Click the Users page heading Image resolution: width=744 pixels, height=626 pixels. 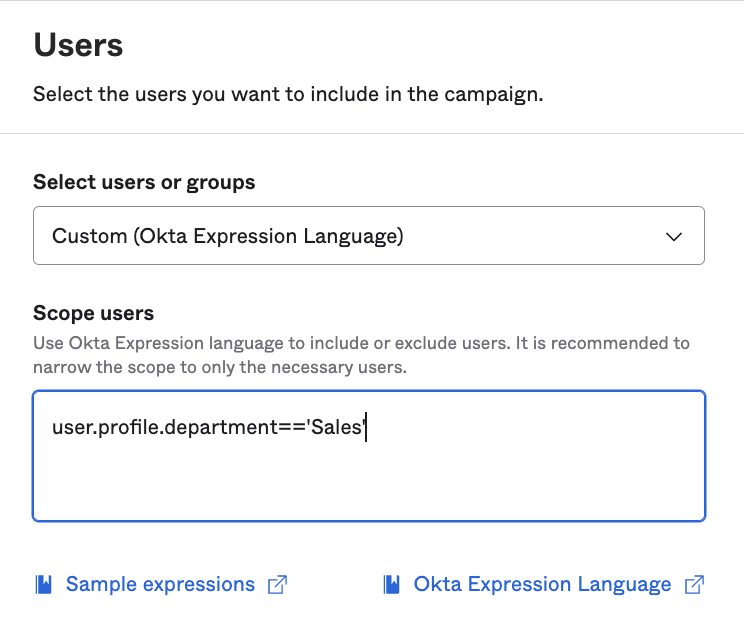click(78, 45)
